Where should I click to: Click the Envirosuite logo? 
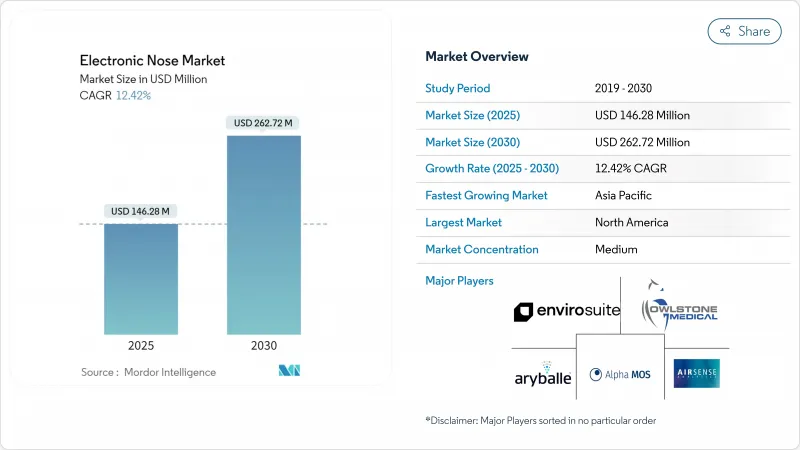click(566, 311)
